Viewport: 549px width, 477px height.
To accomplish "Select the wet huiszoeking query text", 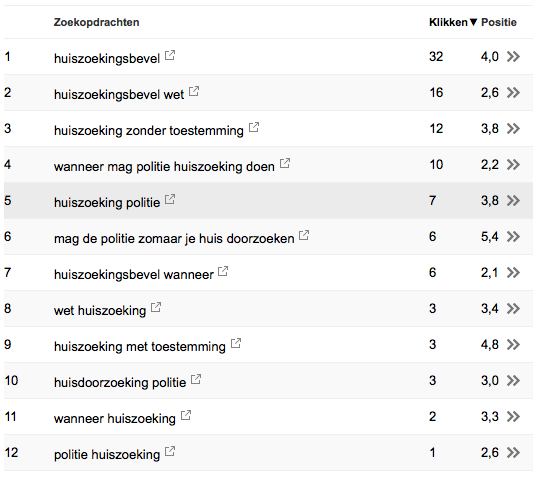I will (x=100, y=310).
